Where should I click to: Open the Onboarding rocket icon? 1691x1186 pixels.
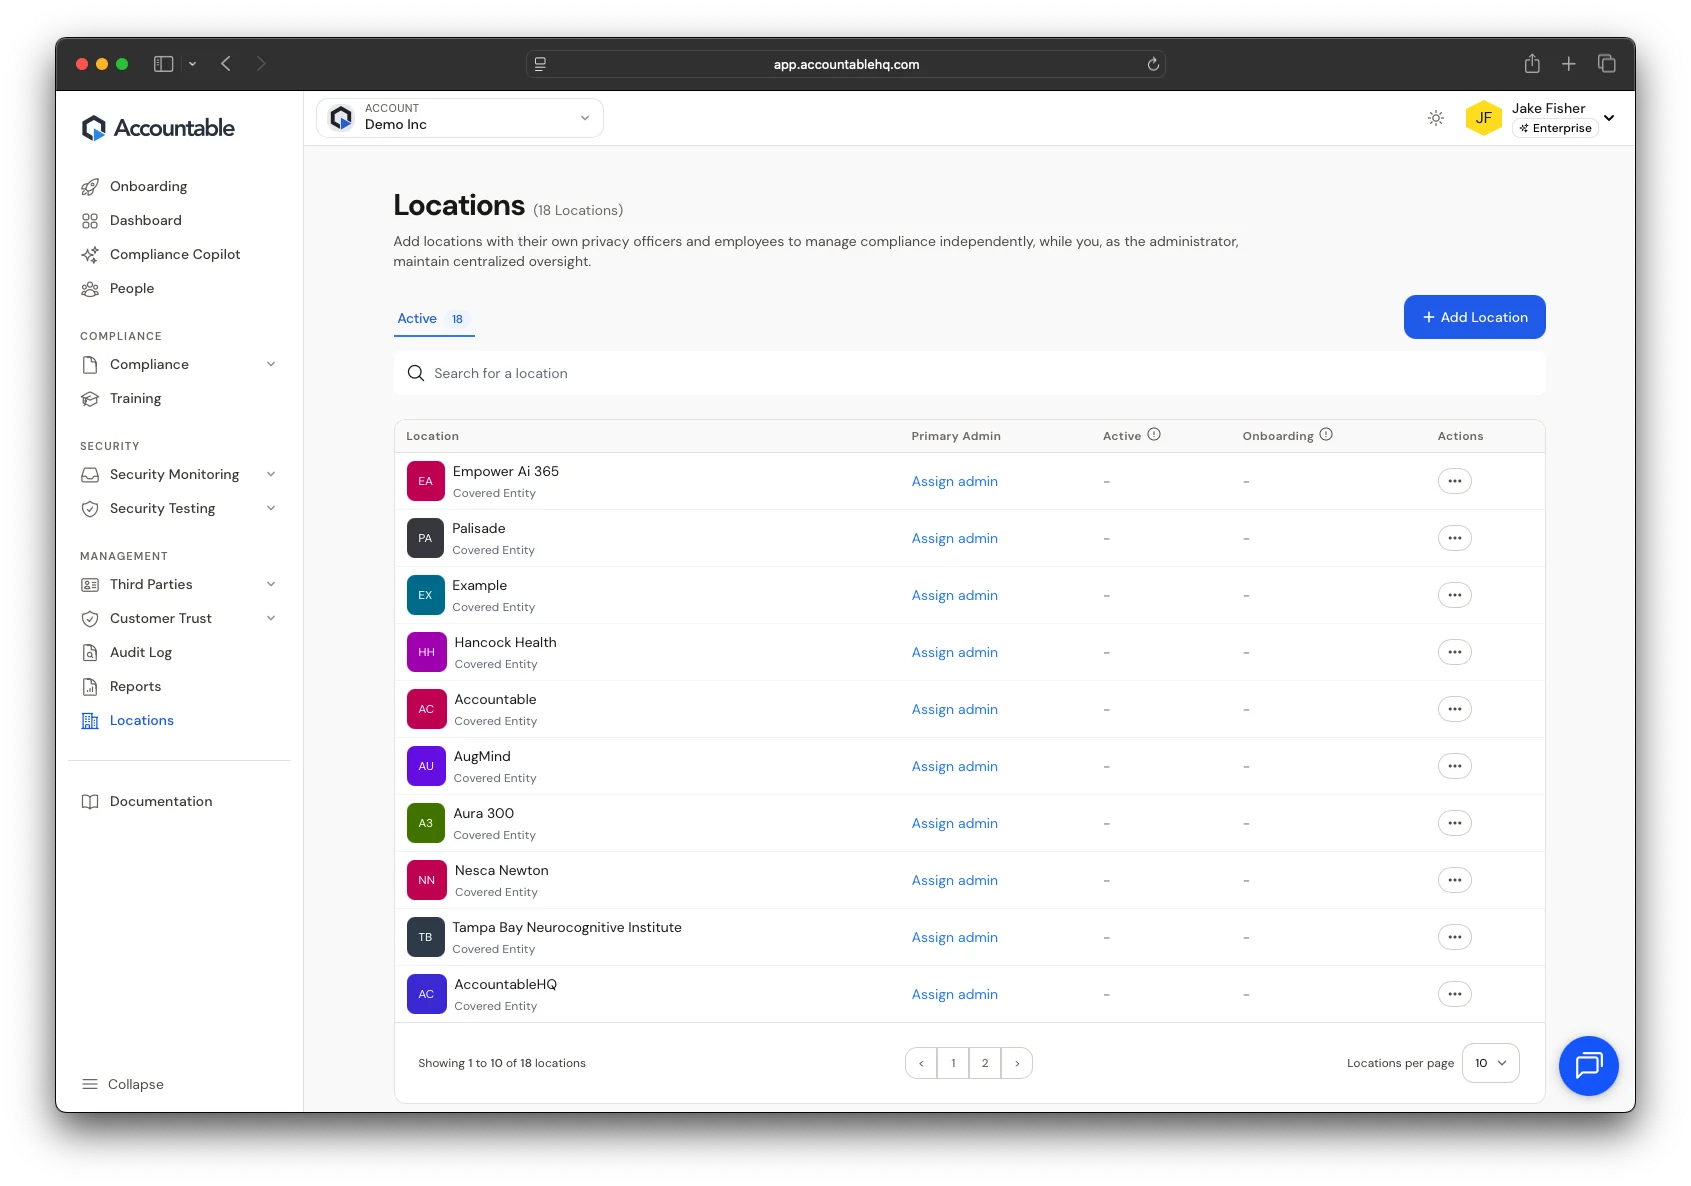click(90, 187)
